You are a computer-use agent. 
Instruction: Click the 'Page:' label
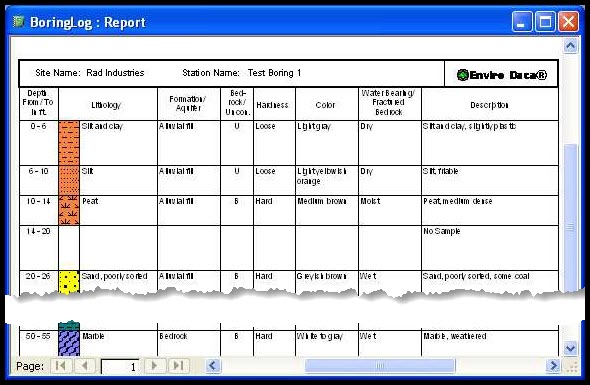[x=30, y=366]
